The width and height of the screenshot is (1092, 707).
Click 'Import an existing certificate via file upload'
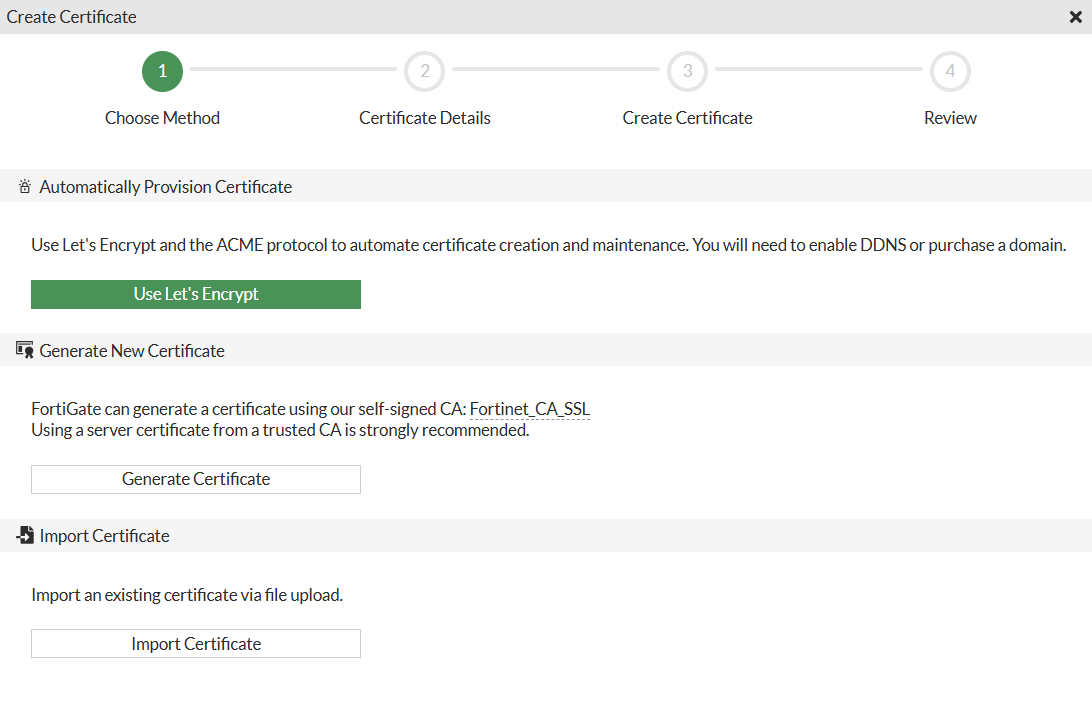point(187,595)
